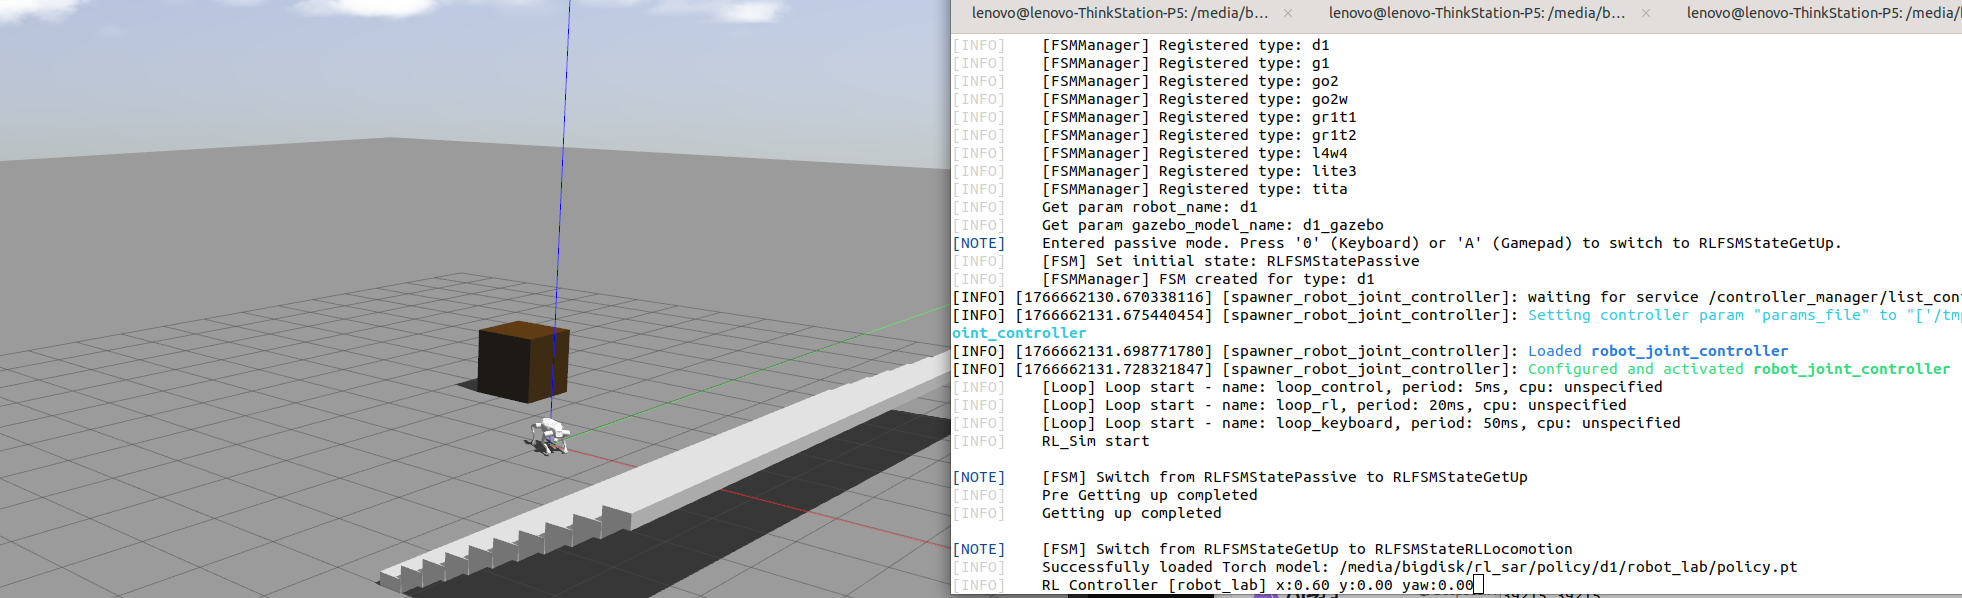This screenshot has width=1962, height=598.
Task: Click the blue vertical Z-axis line
Action: click(563, 200)
